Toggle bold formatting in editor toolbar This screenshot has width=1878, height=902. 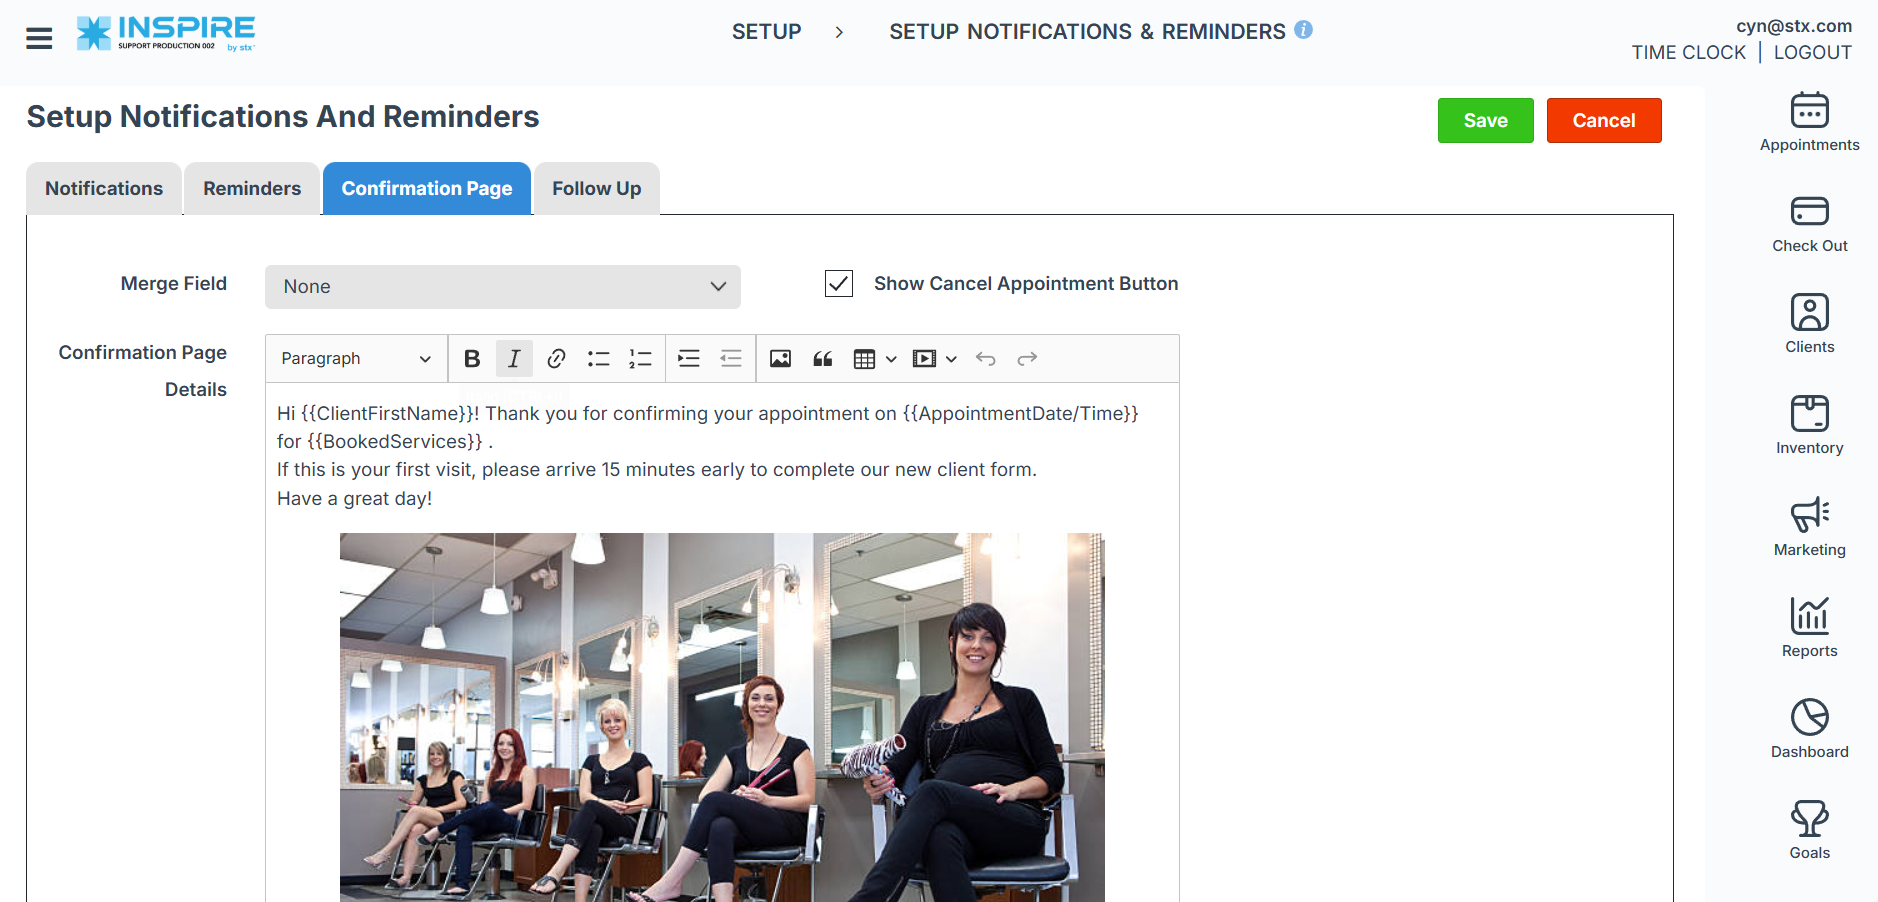(x=472, y=359)
